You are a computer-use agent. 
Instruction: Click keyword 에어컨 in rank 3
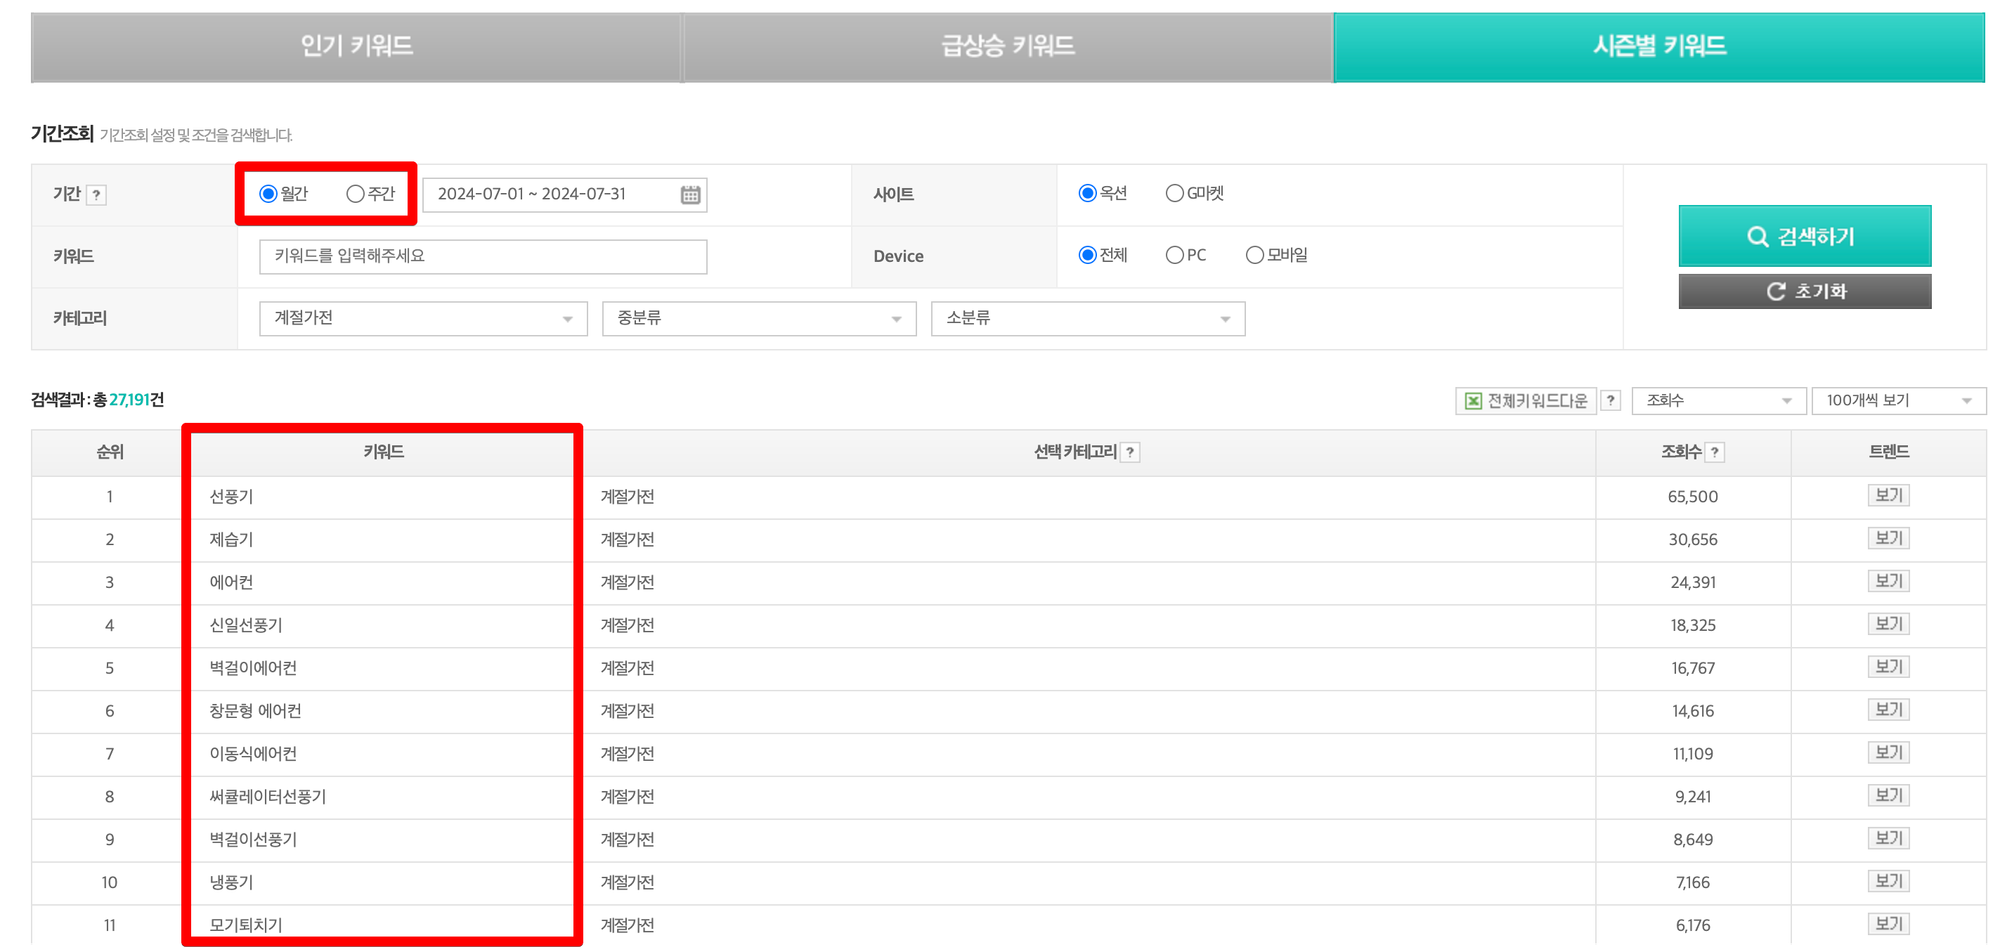[x=231, y=583]
